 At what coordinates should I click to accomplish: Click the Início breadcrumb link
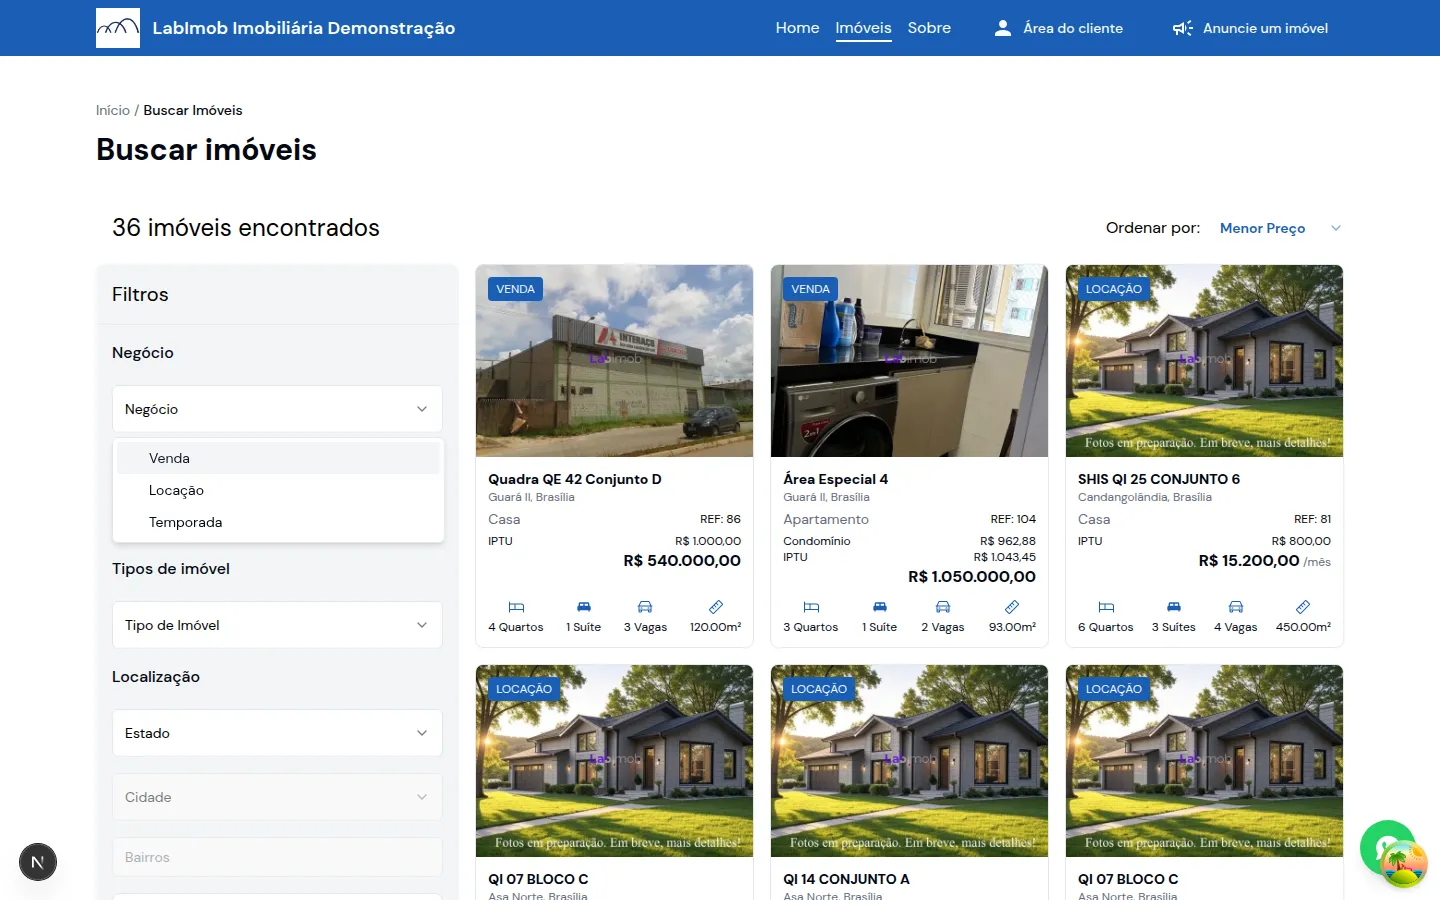(x=113, y=110)
